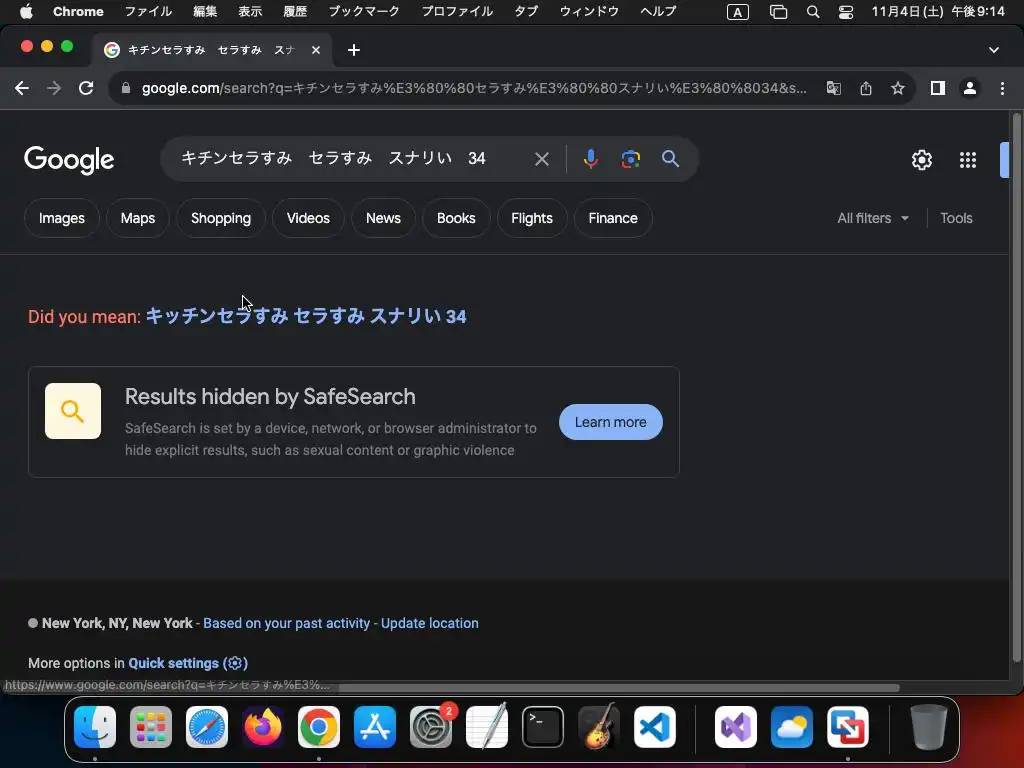Open Firefox from the Dock

pos(263,727)
